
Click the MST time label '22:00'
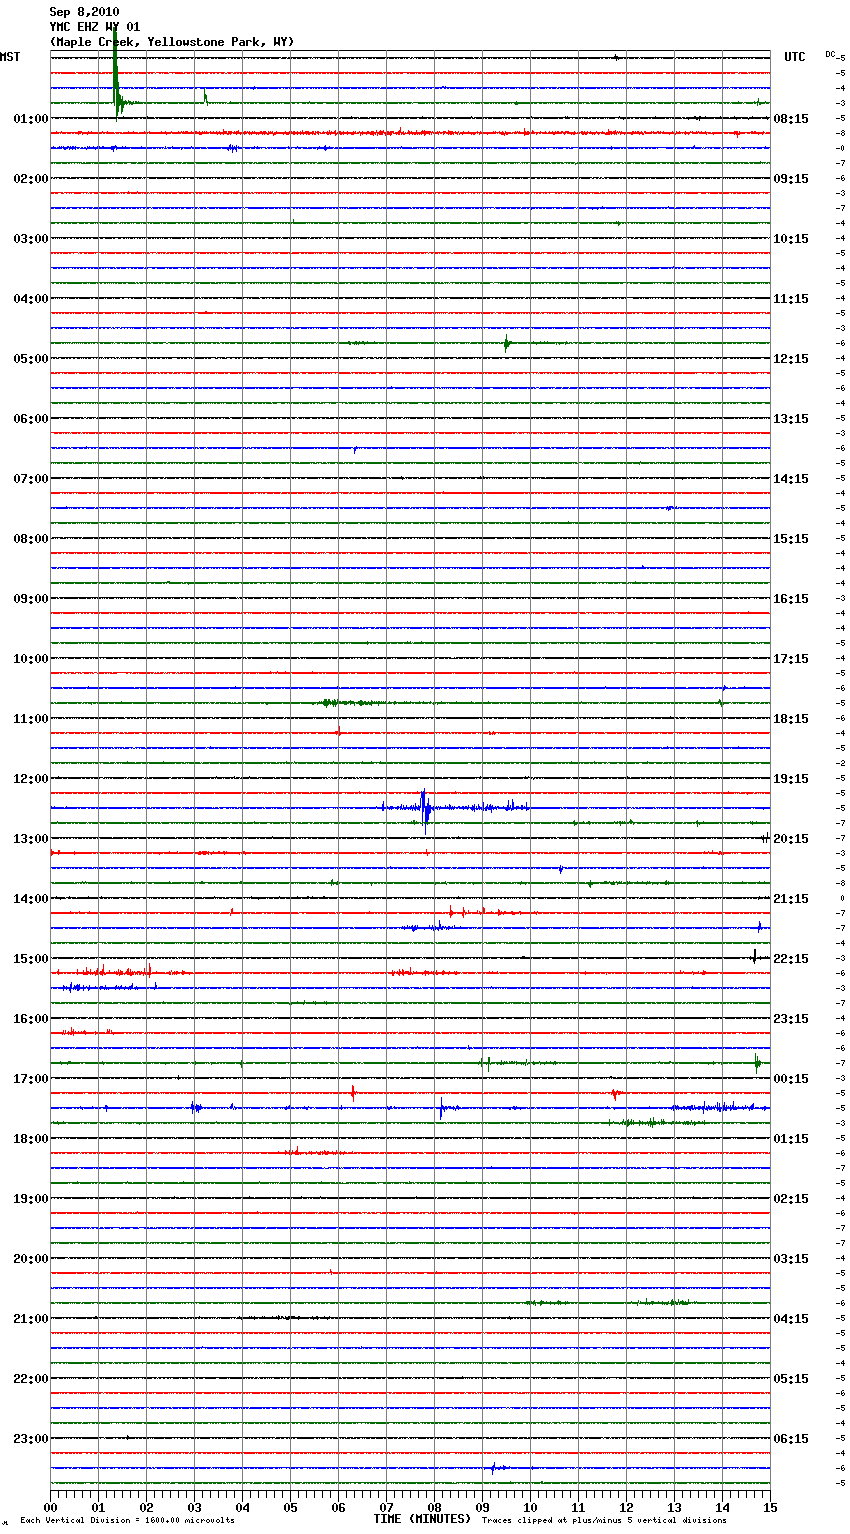(x=31, y=1379)
